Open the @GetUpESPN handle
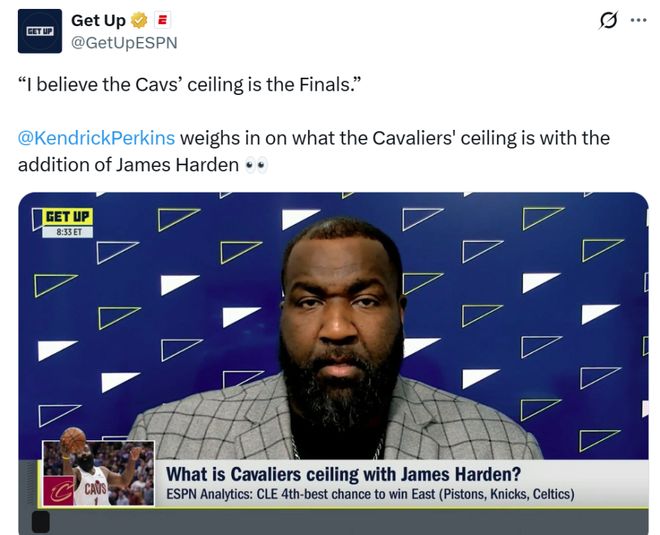 124,43
